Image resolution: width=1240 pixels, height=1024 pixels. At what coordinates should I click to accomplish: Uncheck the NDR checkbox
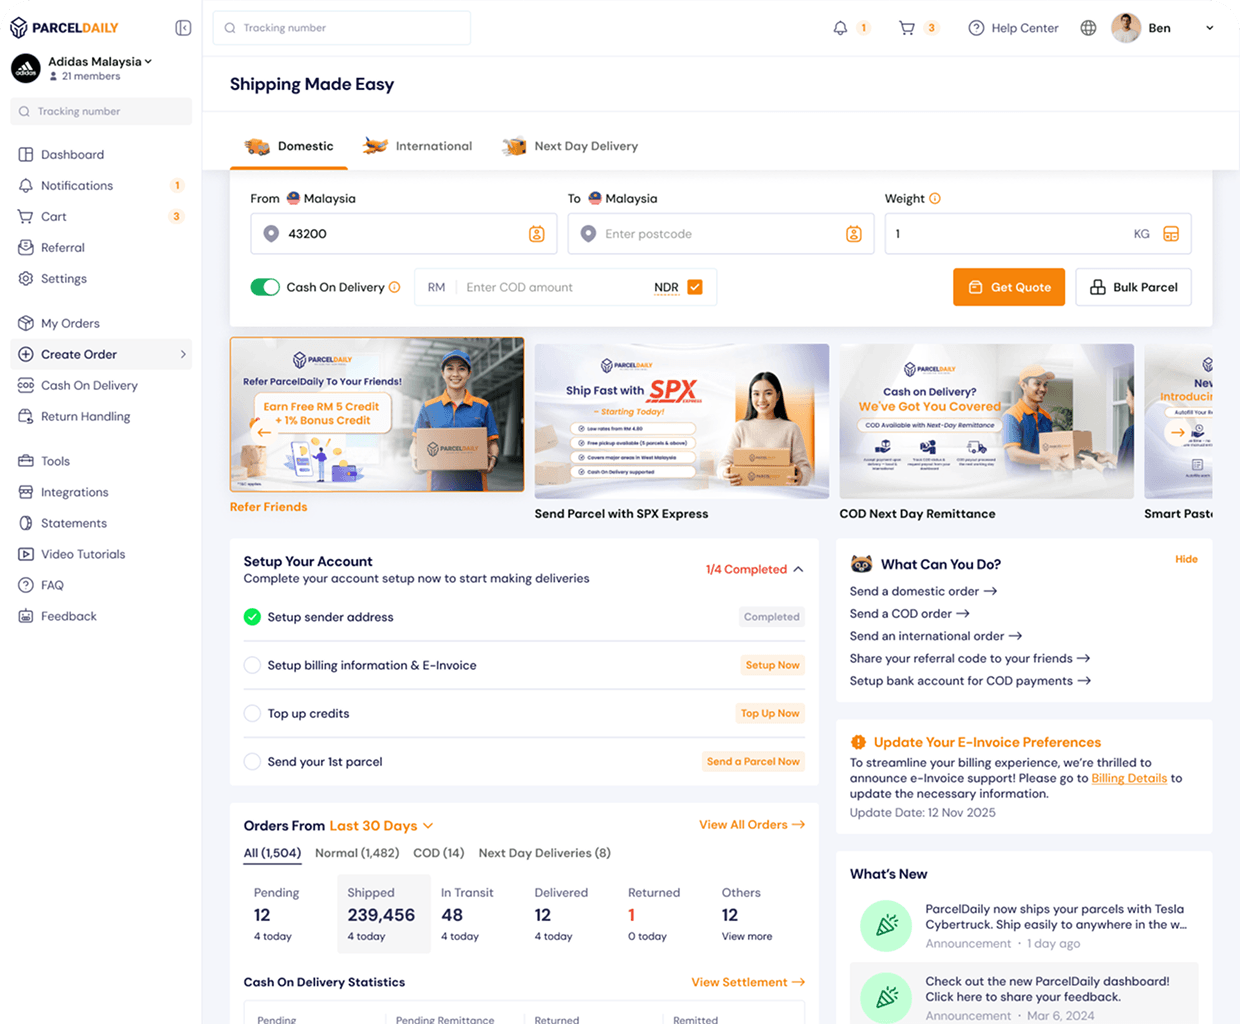pos(695,287)
